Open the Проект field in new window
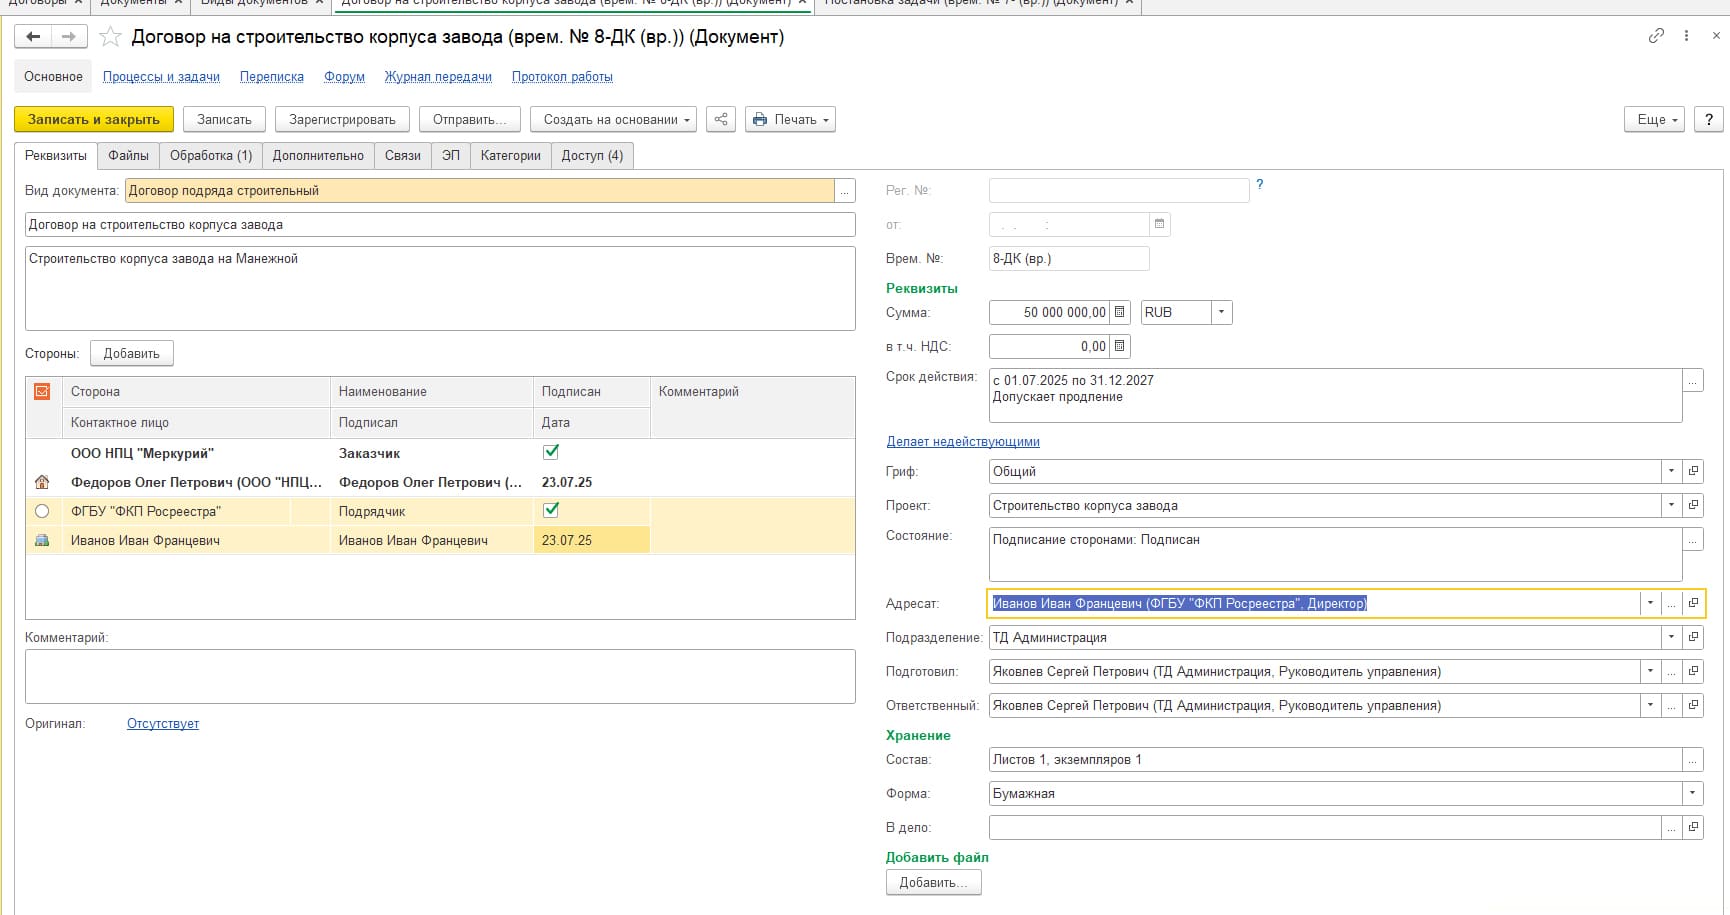 pos(1693,505)
